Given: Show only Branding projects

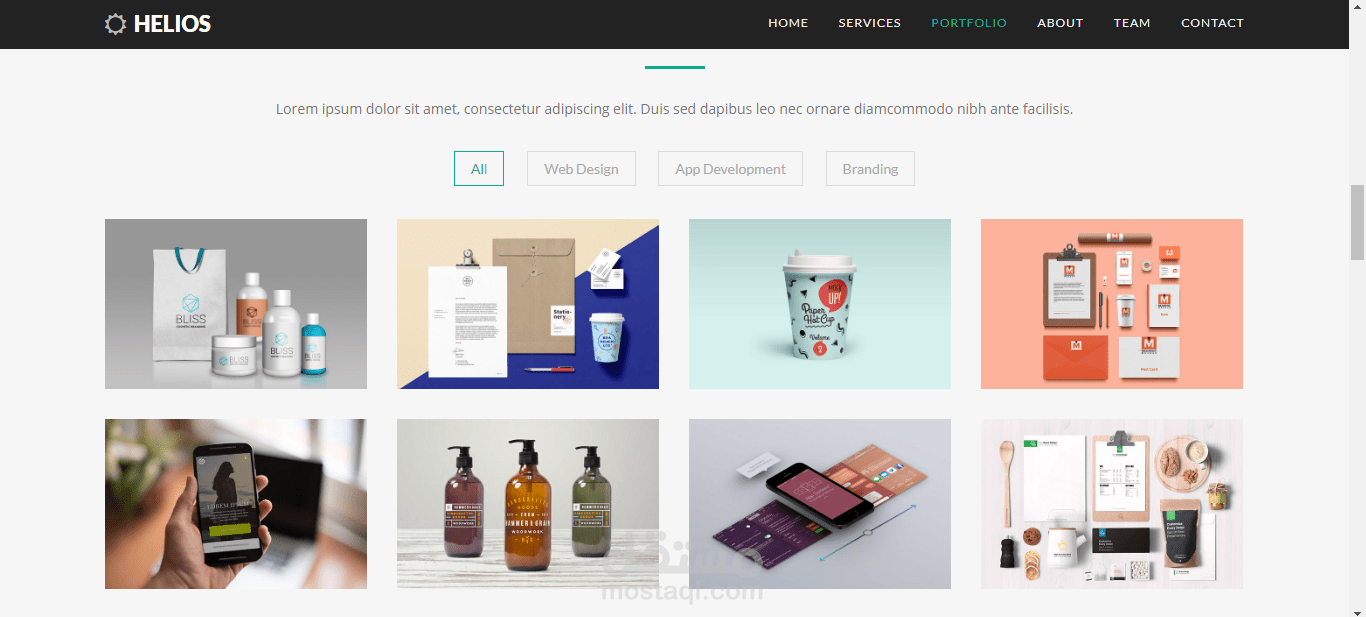Looking at the screenshot, I should [x=870, y=169].
